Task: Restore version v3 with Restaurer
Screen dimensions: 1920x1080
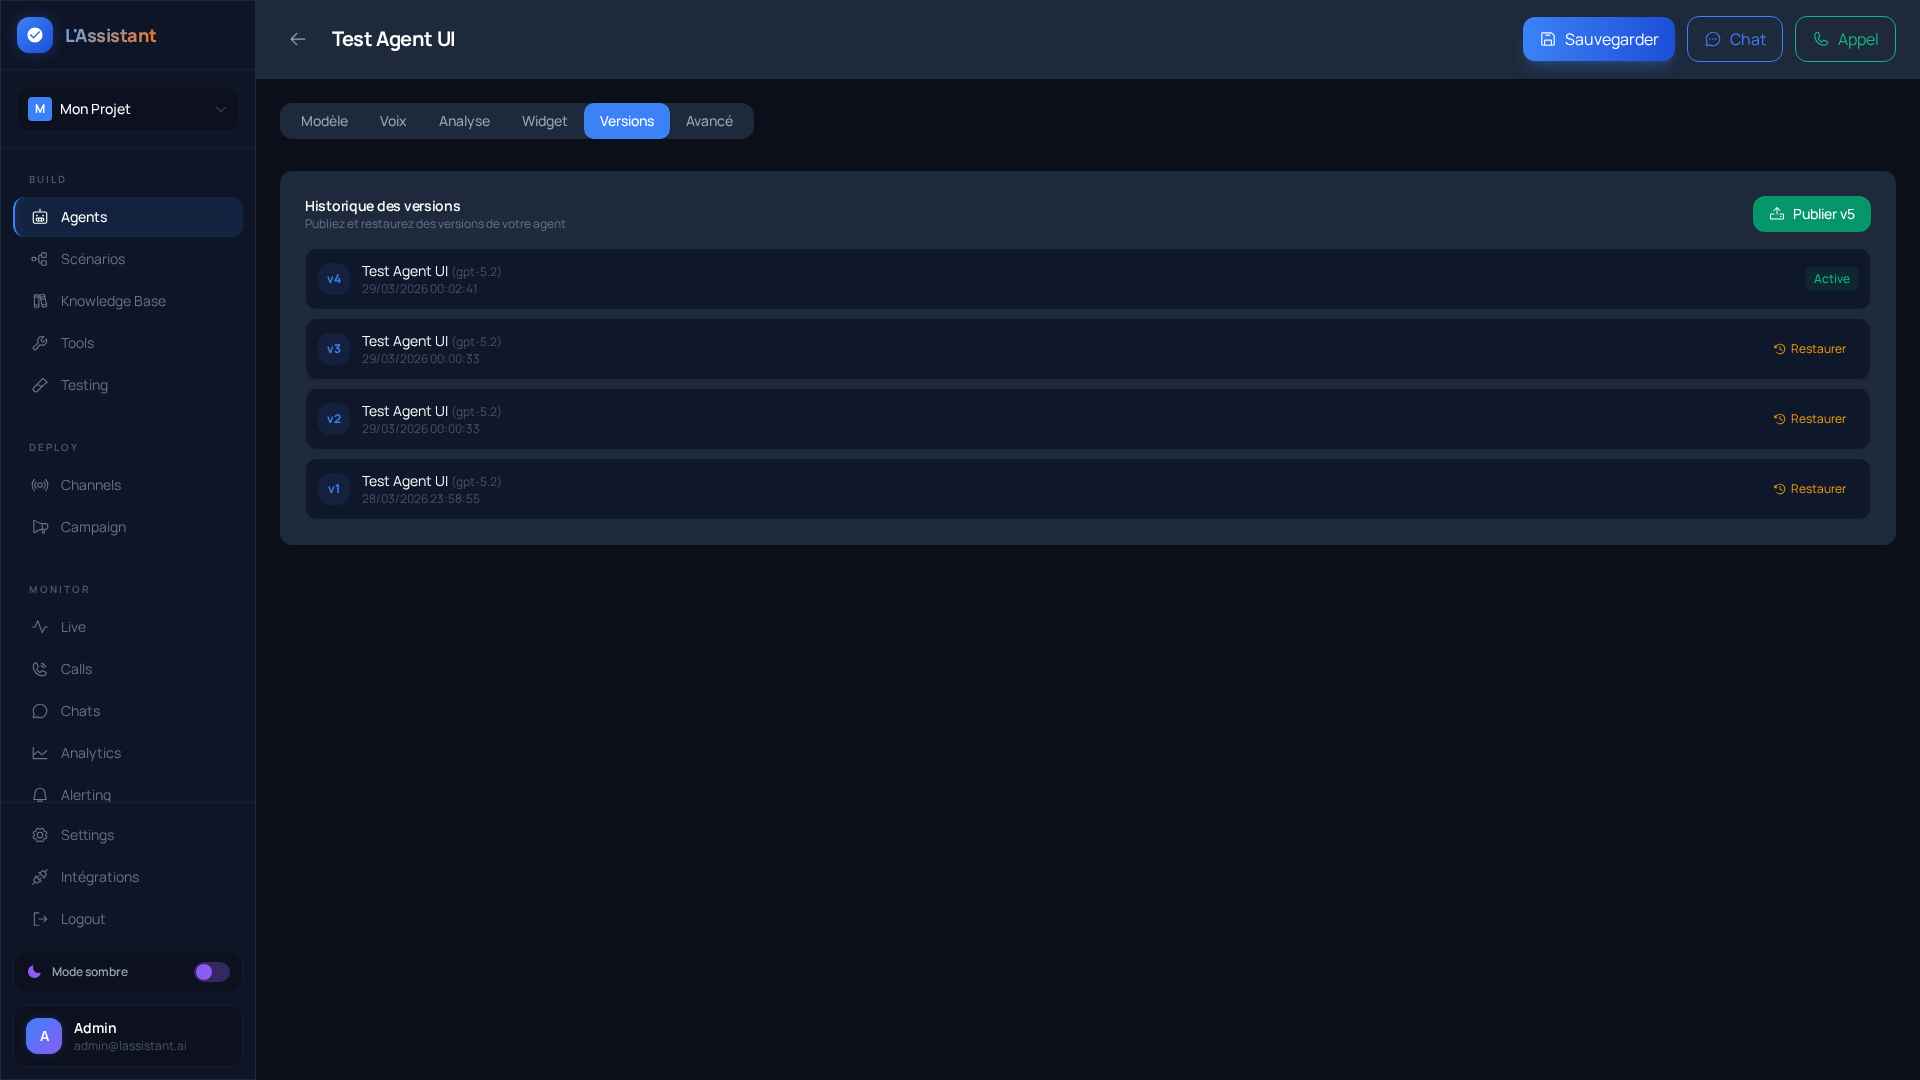Action: point(1809,349)
